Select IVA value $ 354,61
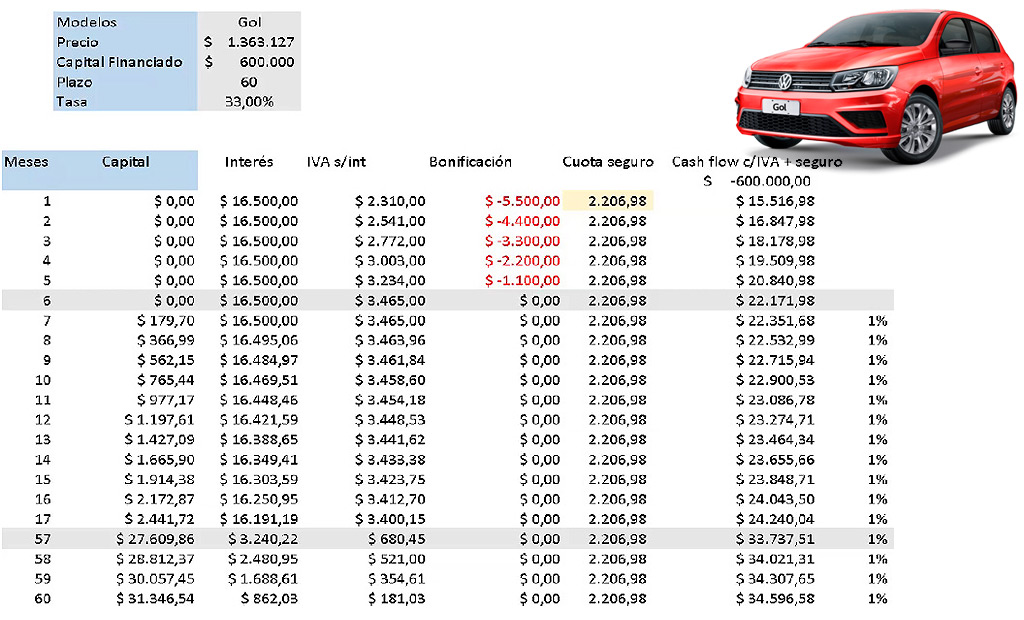 (x=396, y=579)
